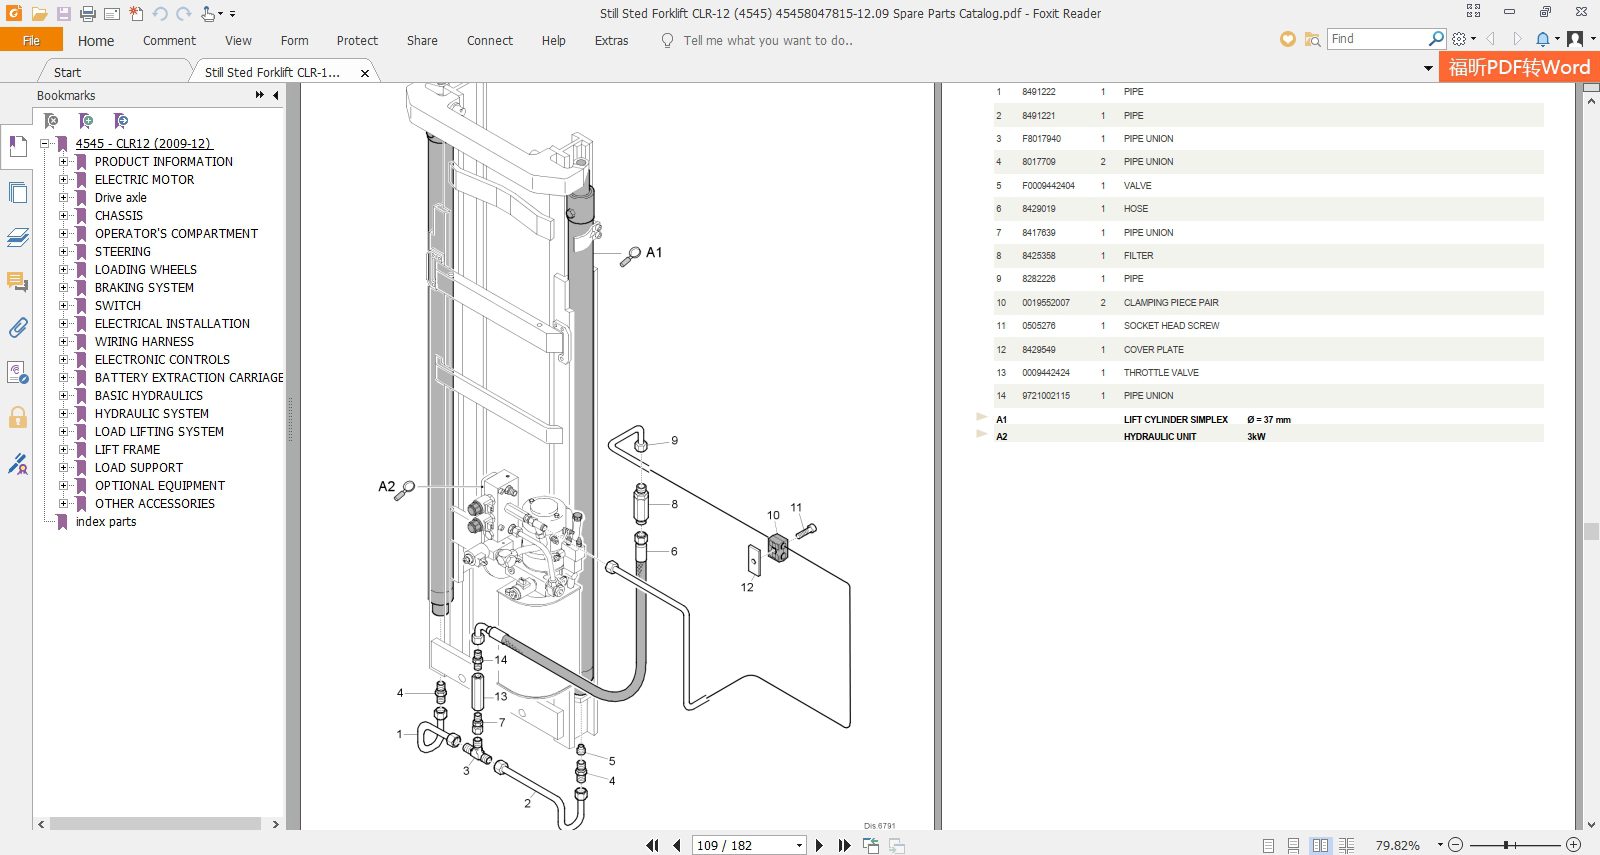The image size is (1600, 855).
Task: Collapse the 4545 - CLR12 root bookmark
Action: coord(45,143)
